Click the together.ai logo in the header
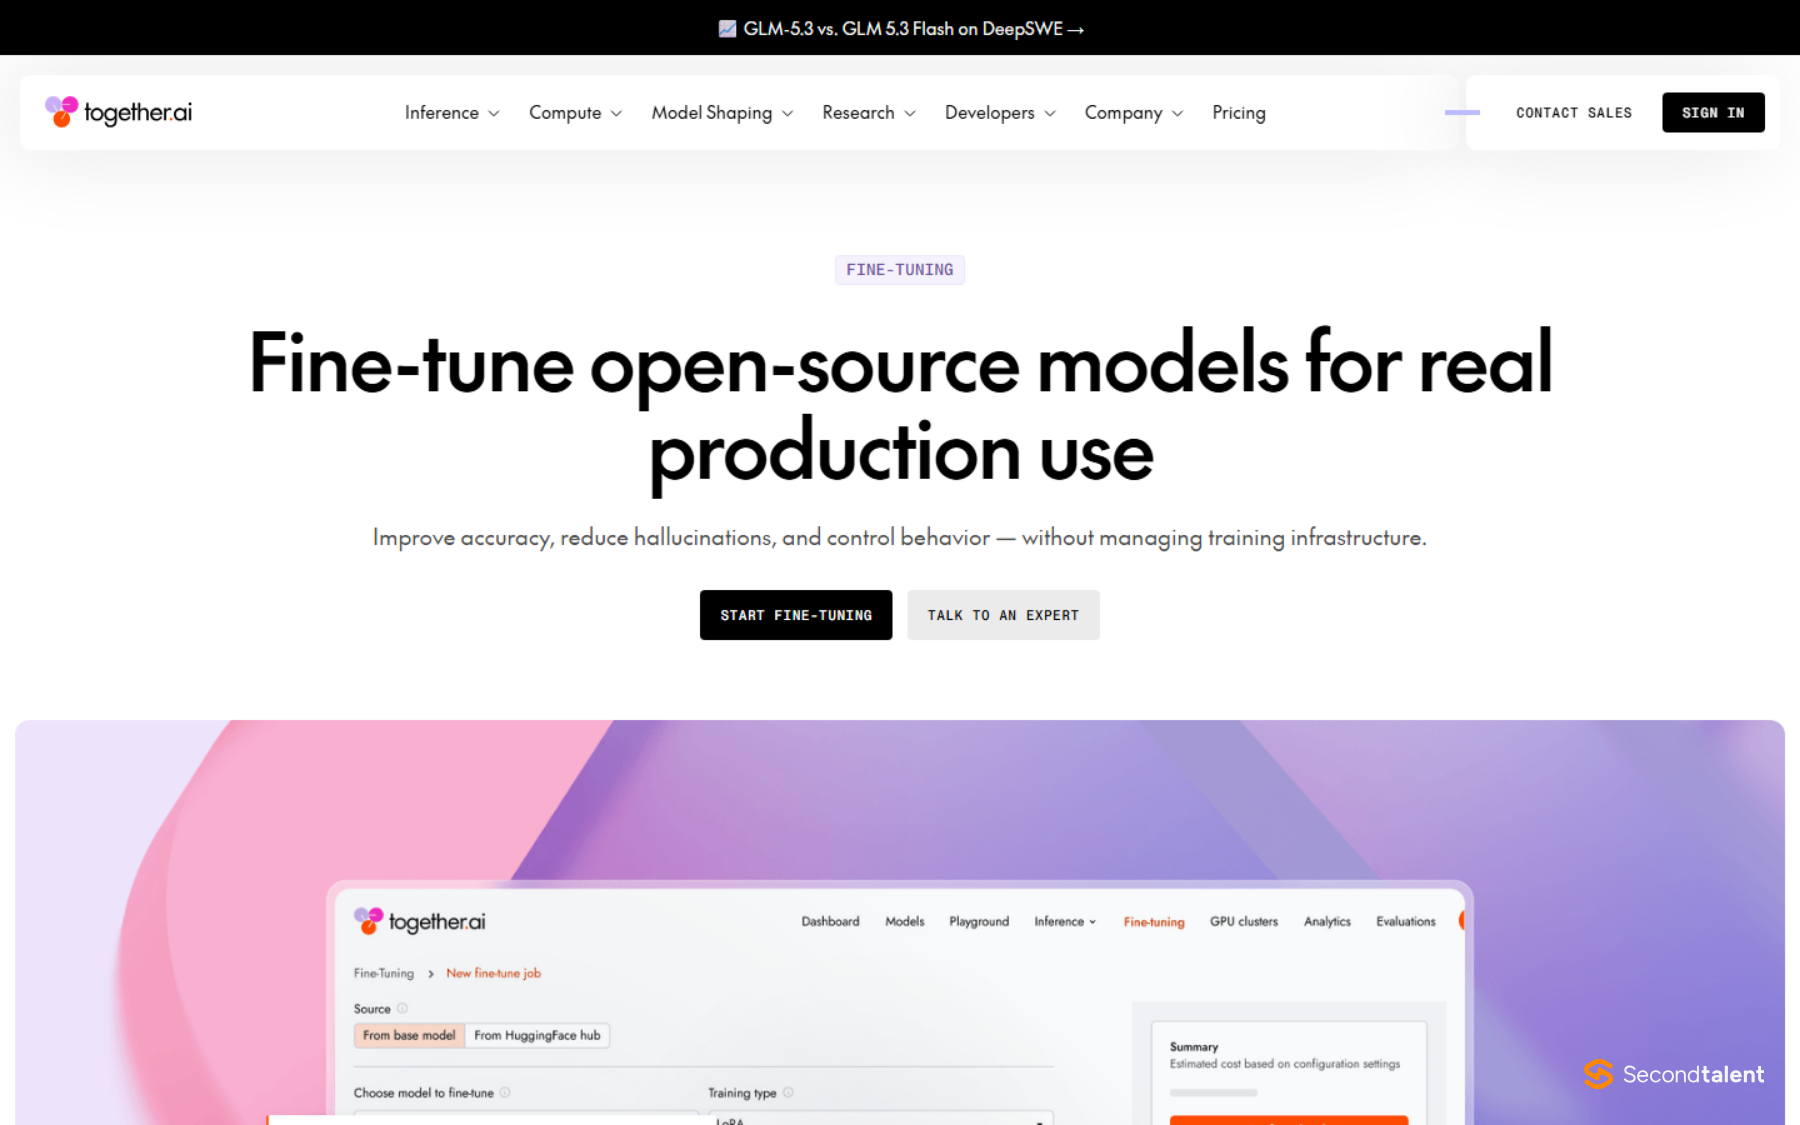This screenshot has width=1800, height=1125. 118,112
